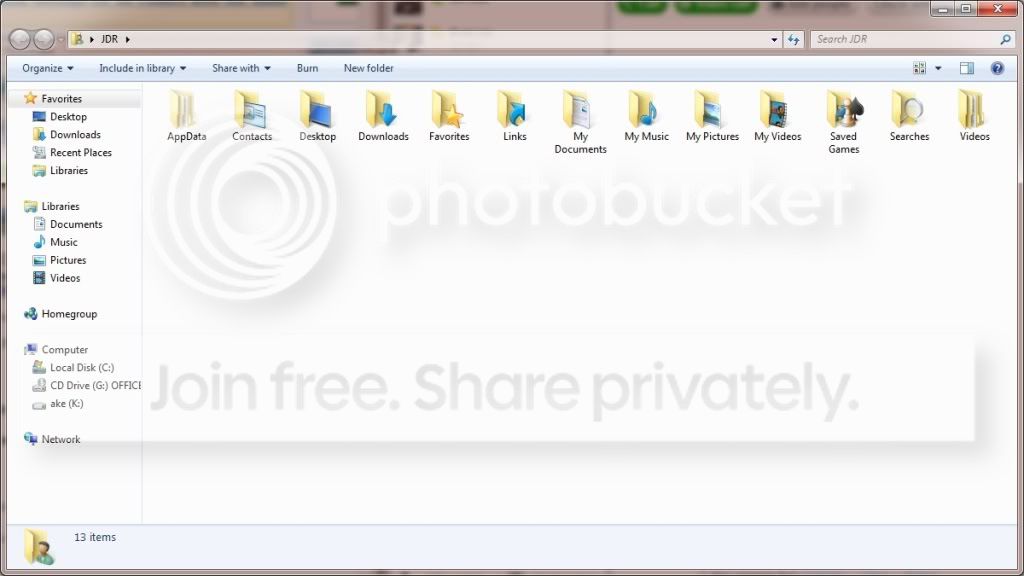Open Documents library in sidebar
The image size is (1024, 576).
(x=76, y=224)
